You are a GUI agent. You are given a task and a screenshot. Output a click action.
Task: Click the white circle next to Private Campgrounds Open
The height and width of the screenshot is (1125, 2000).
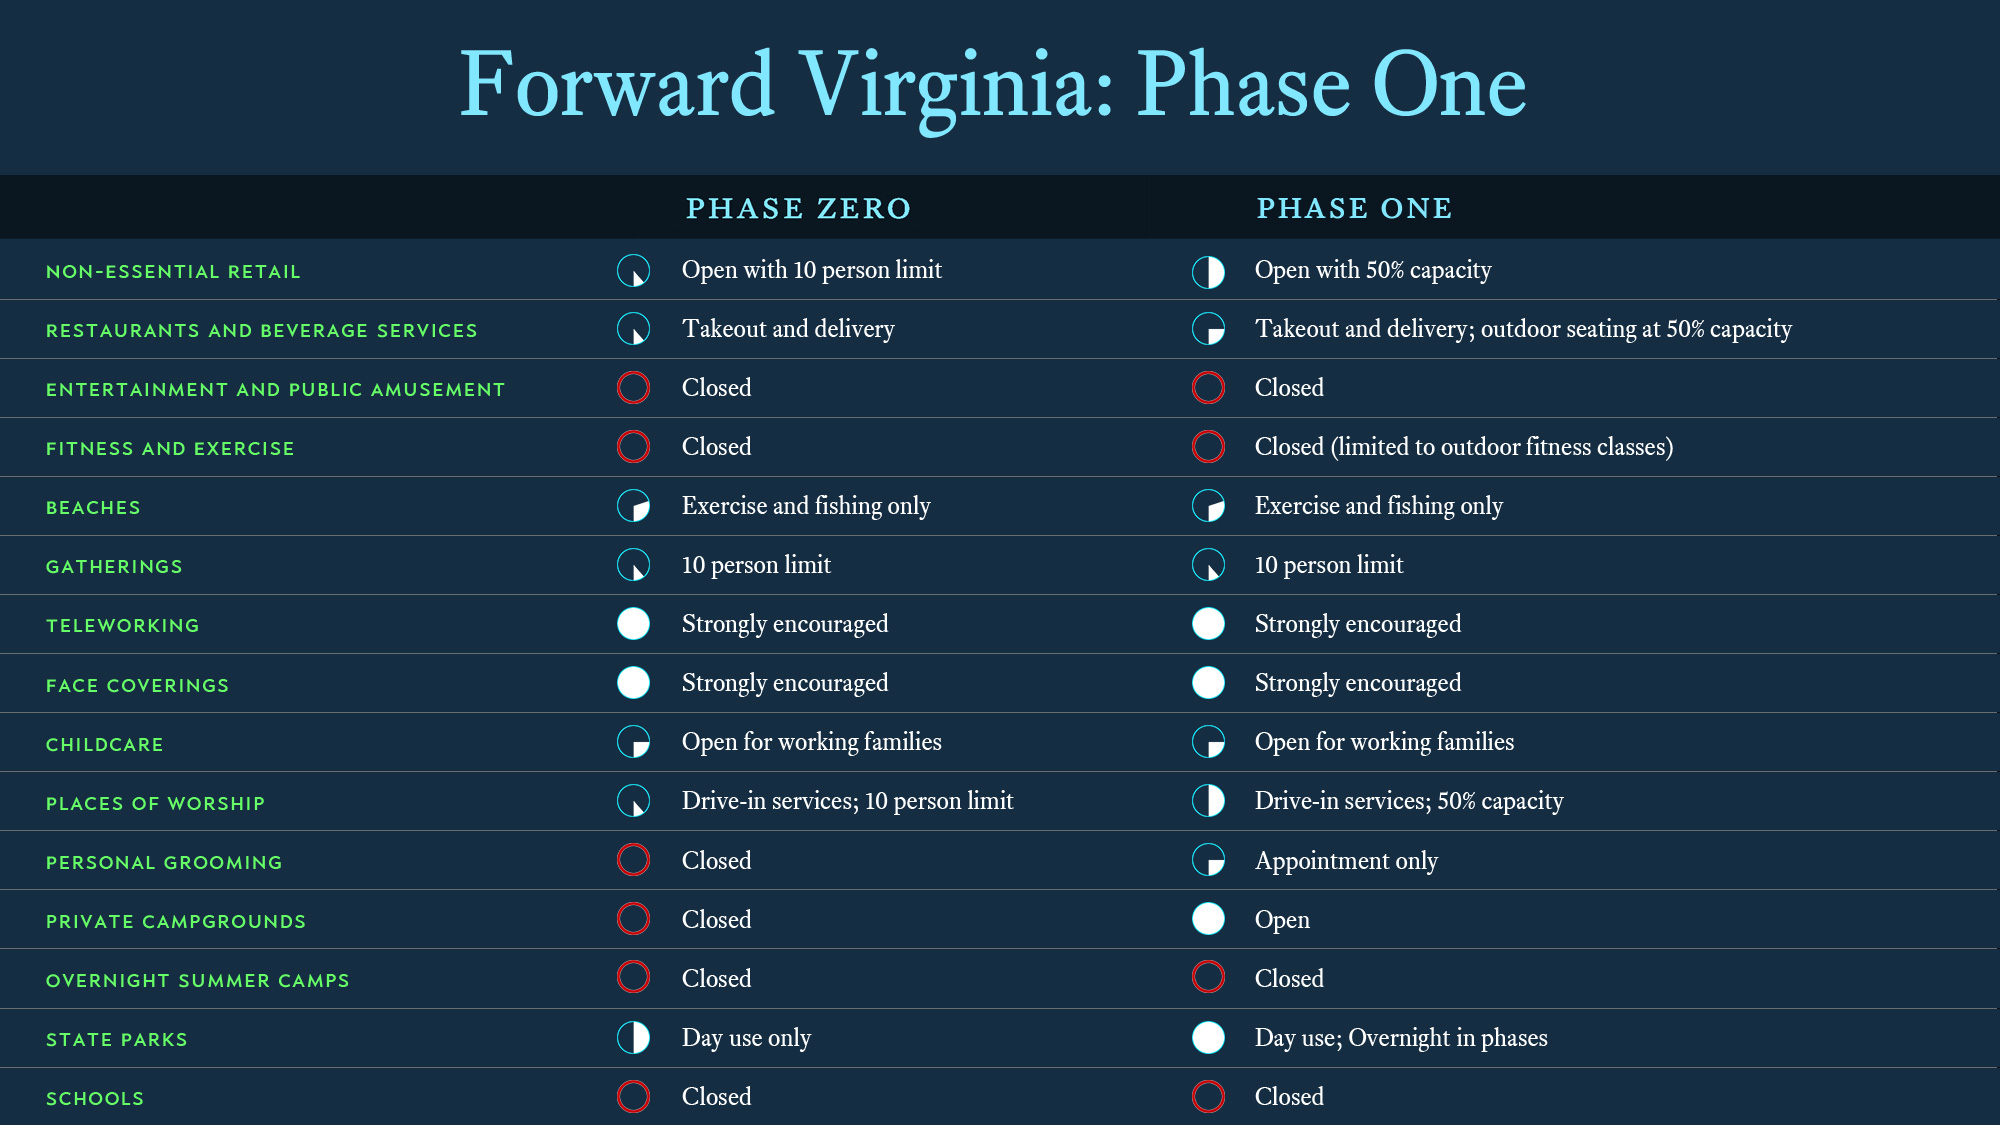coord(1208,919)
